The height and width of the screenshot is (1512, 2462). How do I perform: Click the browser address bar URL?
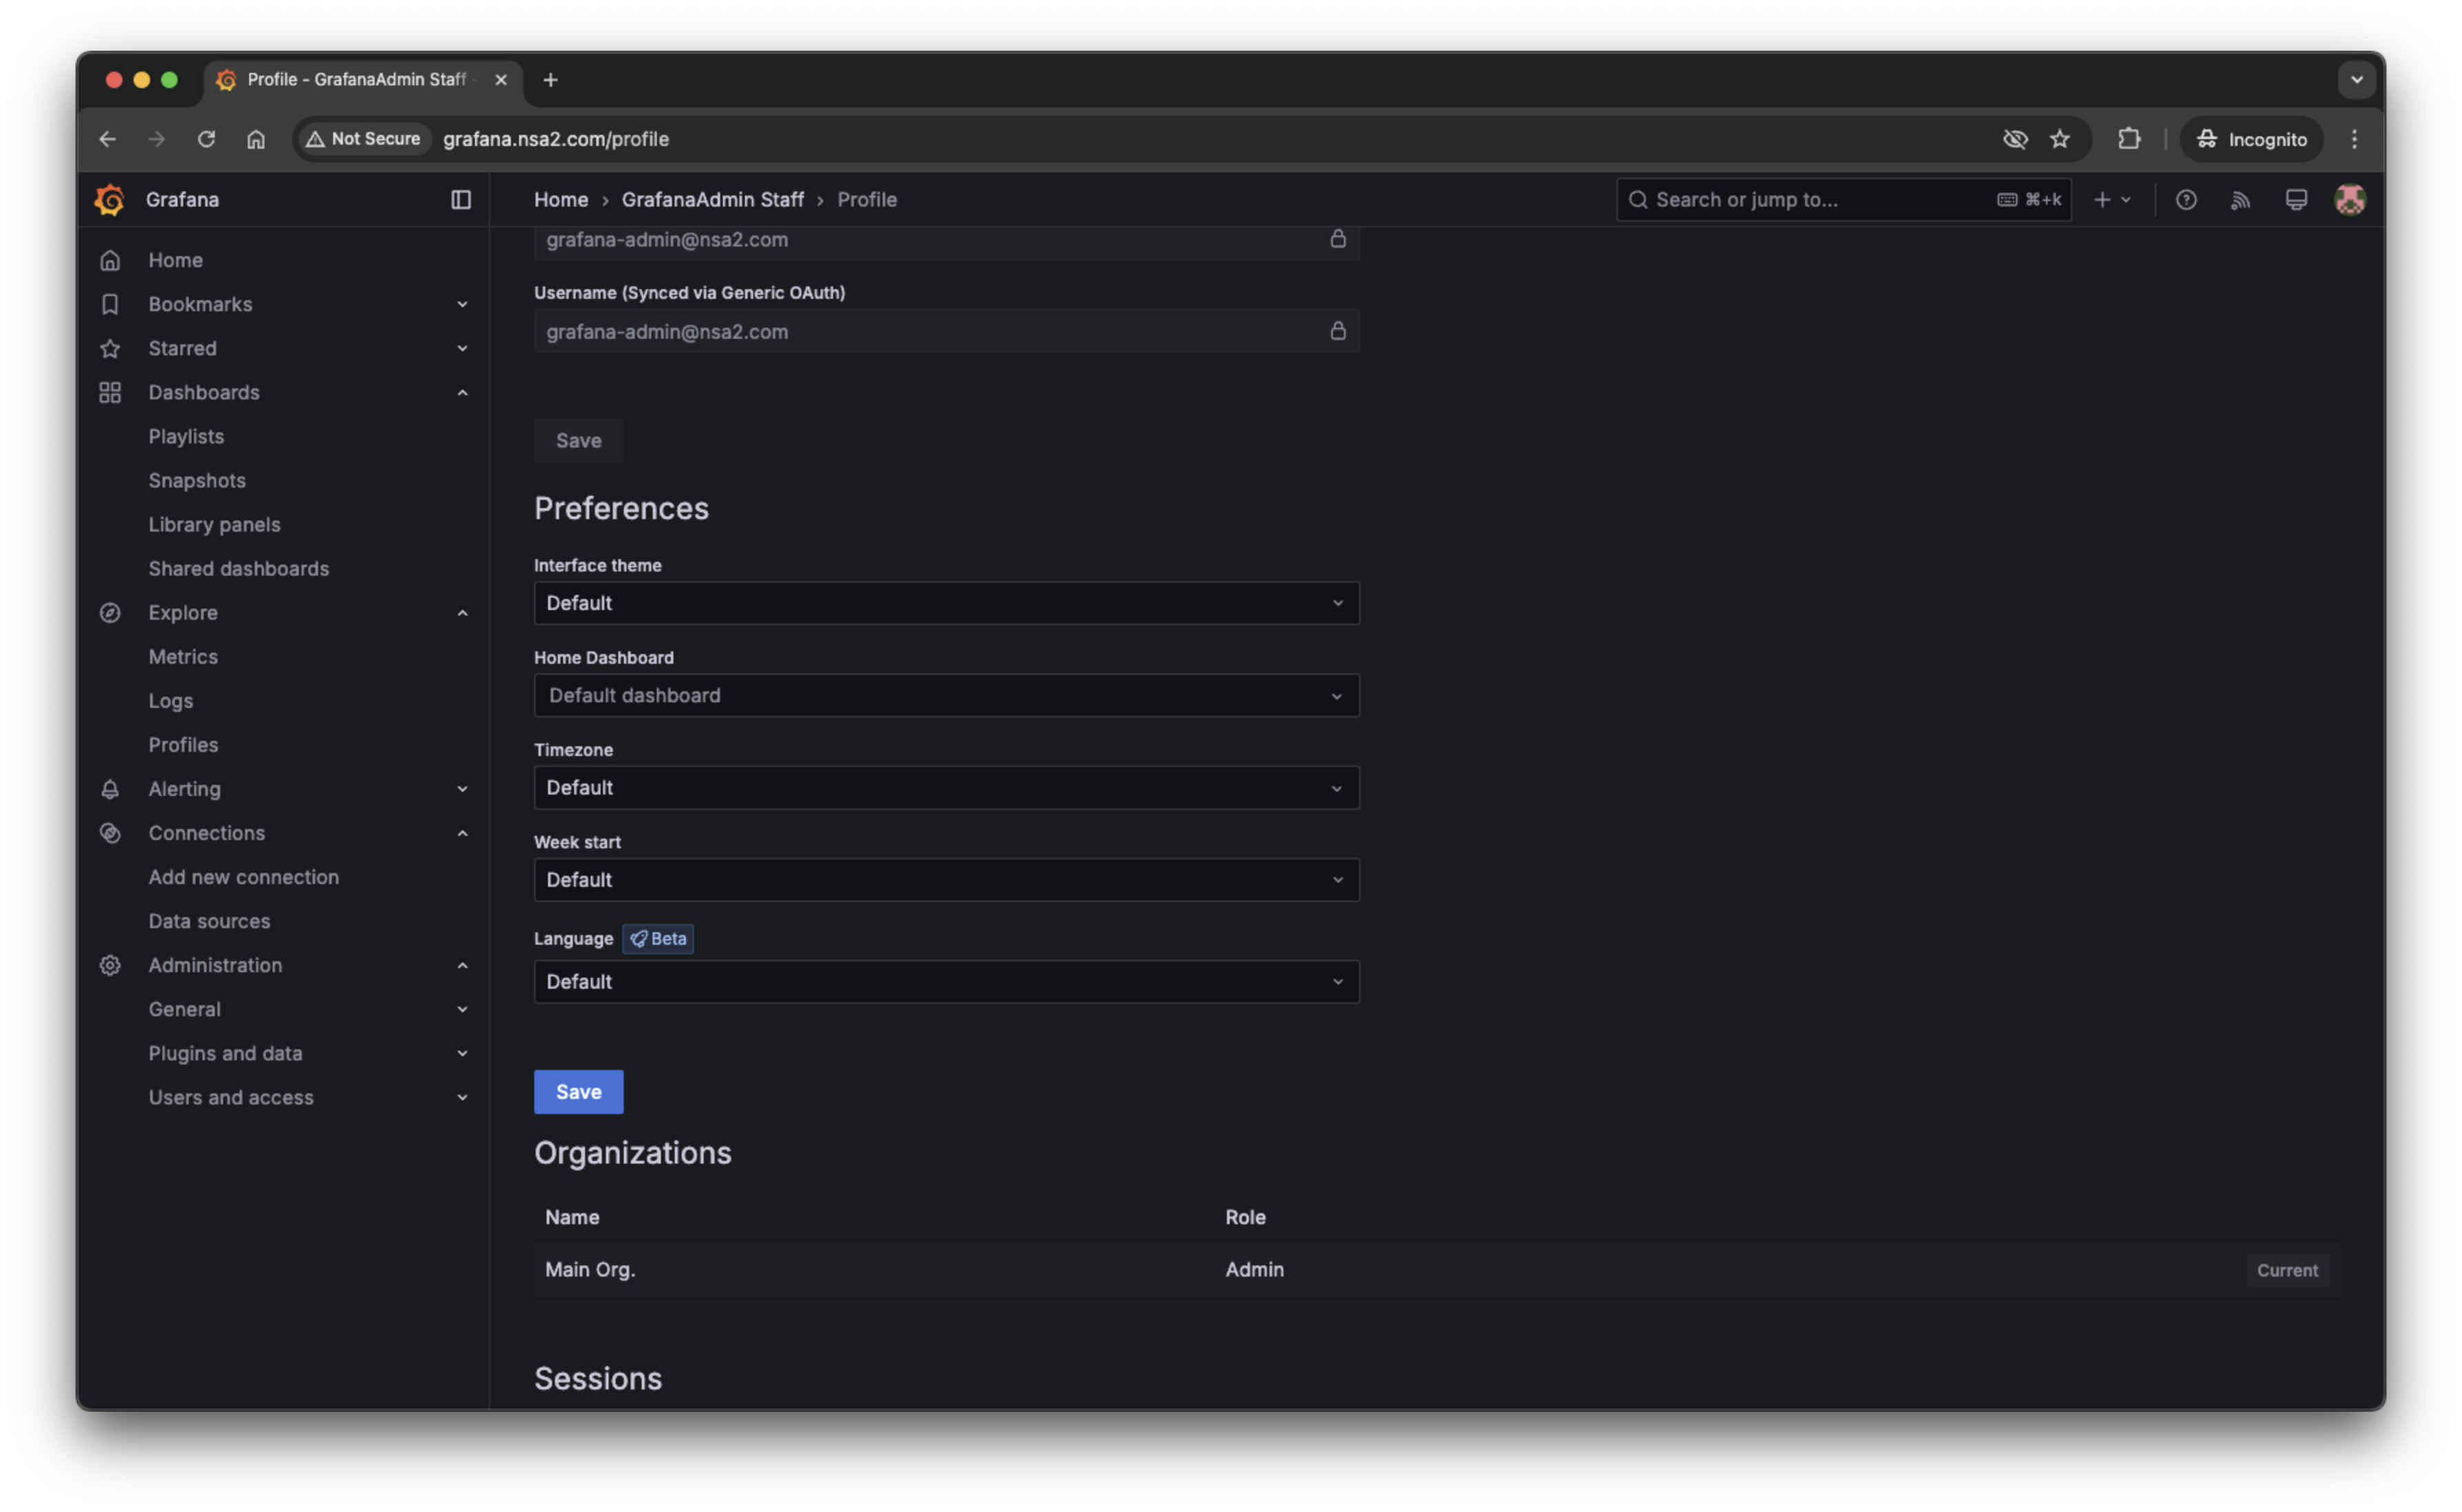(x=556, y=139)
